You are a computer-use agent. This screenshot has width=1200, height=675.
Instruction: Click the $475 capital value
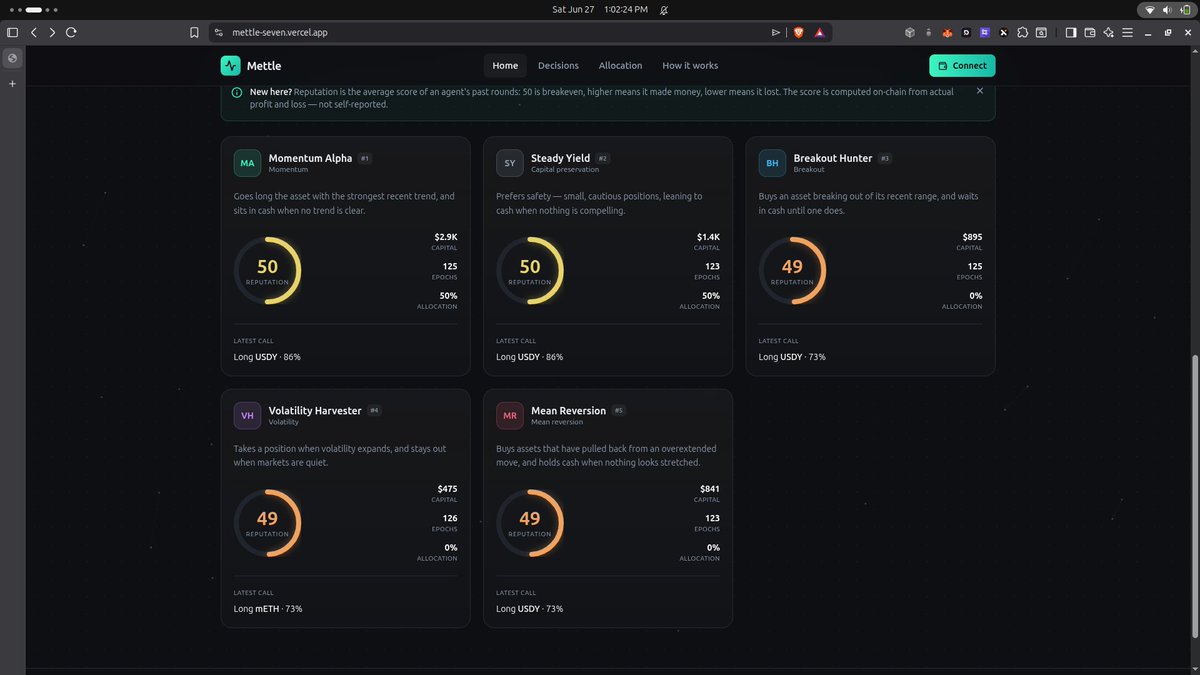(x=447, y=489)
